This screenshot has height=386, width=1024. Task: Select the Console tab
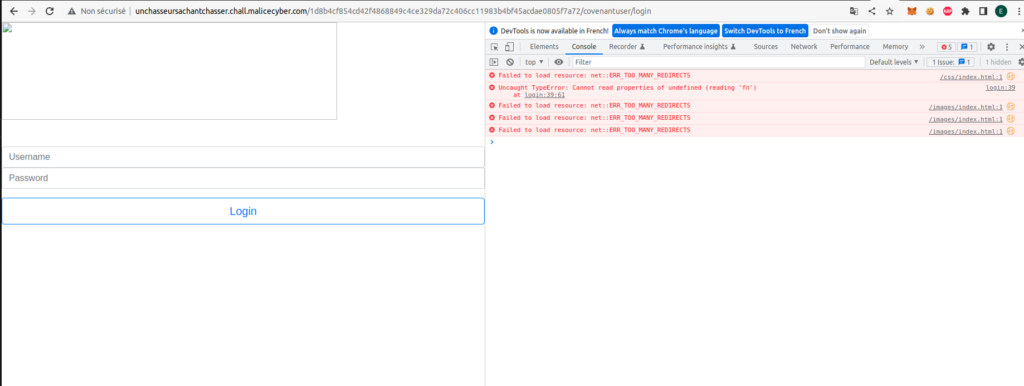[584, 46]
